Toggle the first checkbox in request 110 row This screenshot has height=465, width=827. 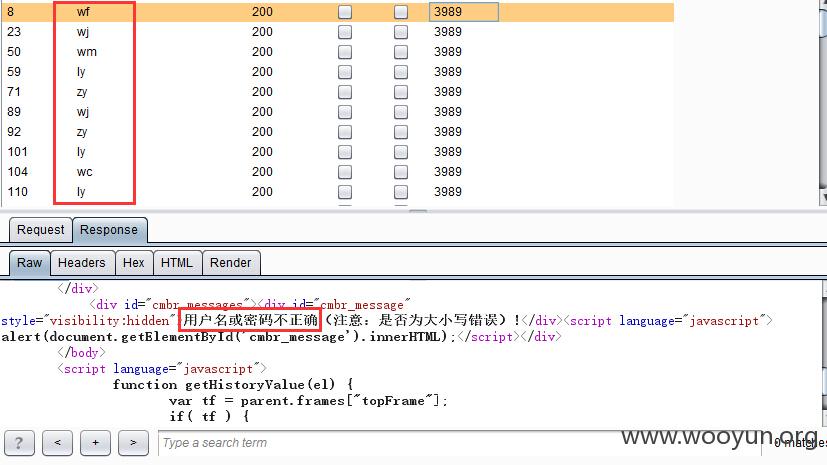point(345,192)
